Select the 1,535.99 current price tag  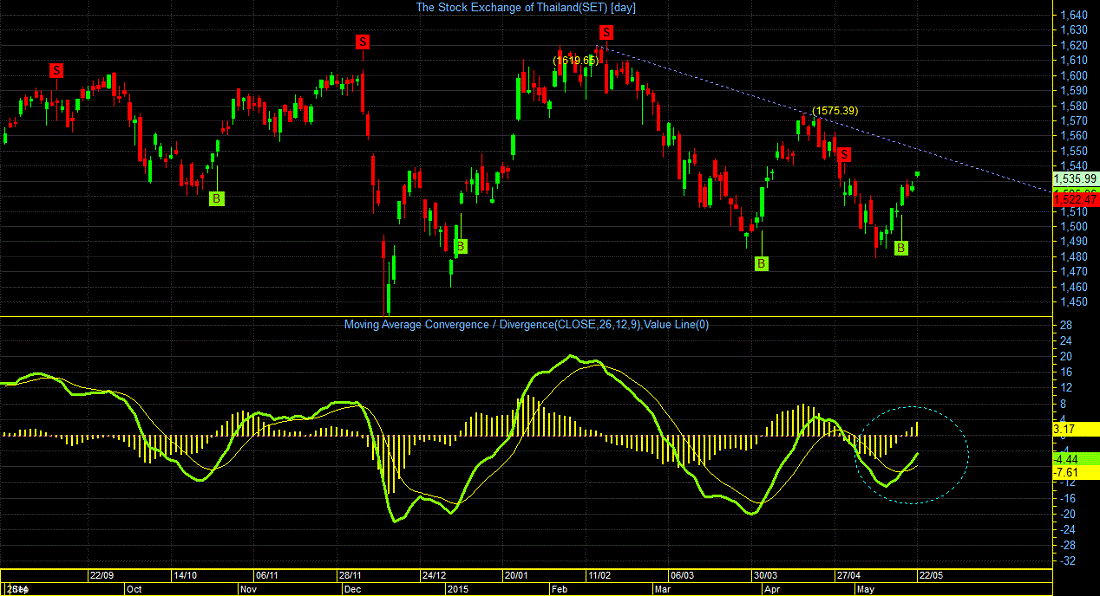tap(1075, 179)
